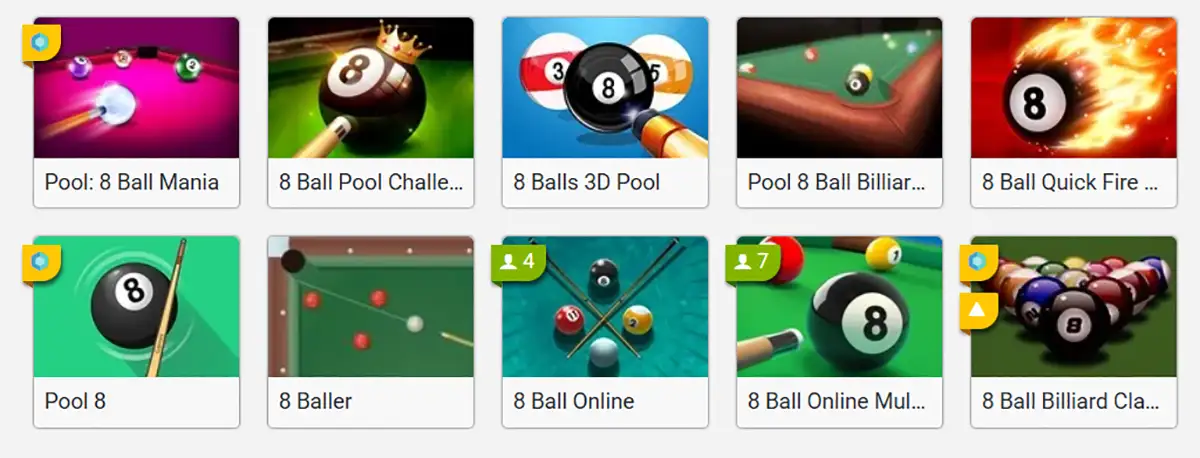The height and width of the screenshot is (458, 1200).
Task: Click the hexagon badge on Pool: 8 Ball Mania
Action: tap(42, 43)
